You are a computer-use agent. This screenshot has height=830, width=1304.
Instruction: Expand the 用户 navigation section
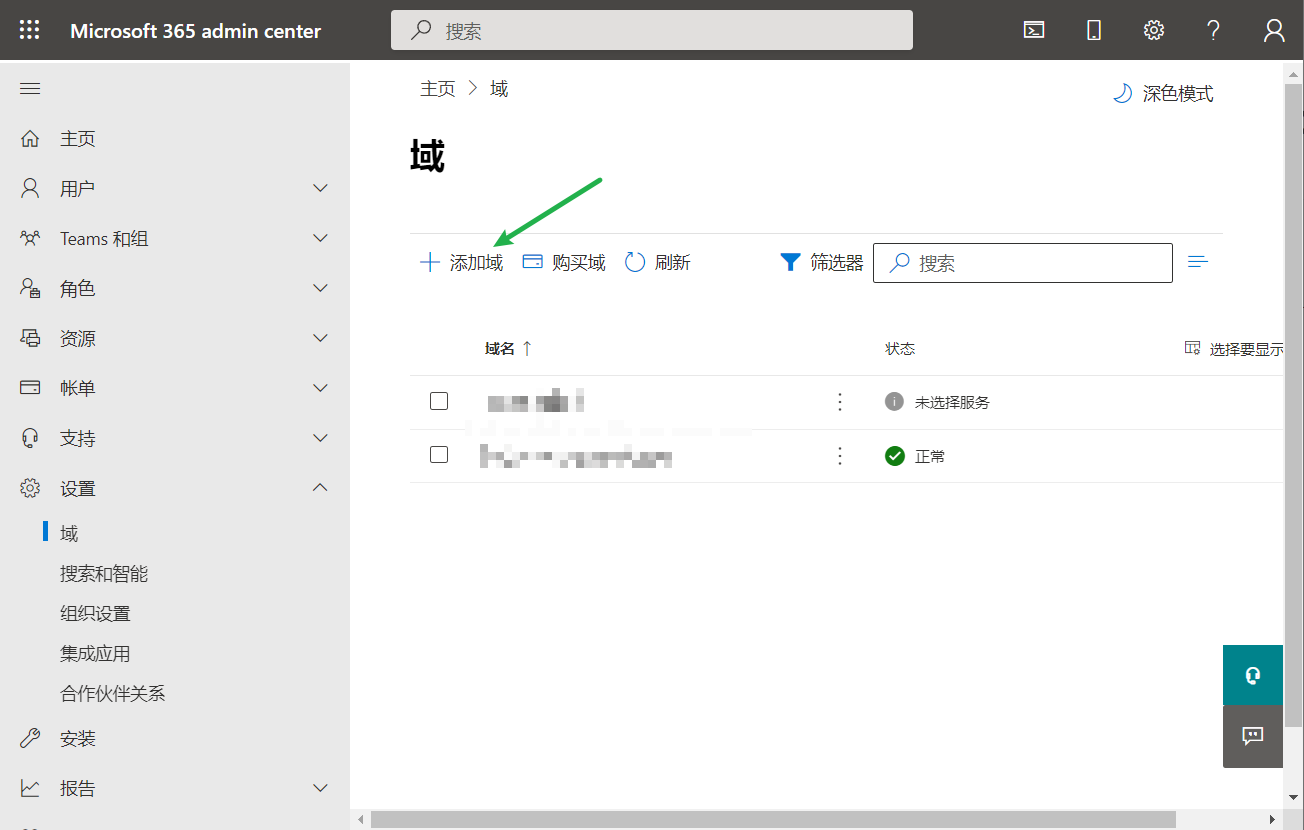320,188
